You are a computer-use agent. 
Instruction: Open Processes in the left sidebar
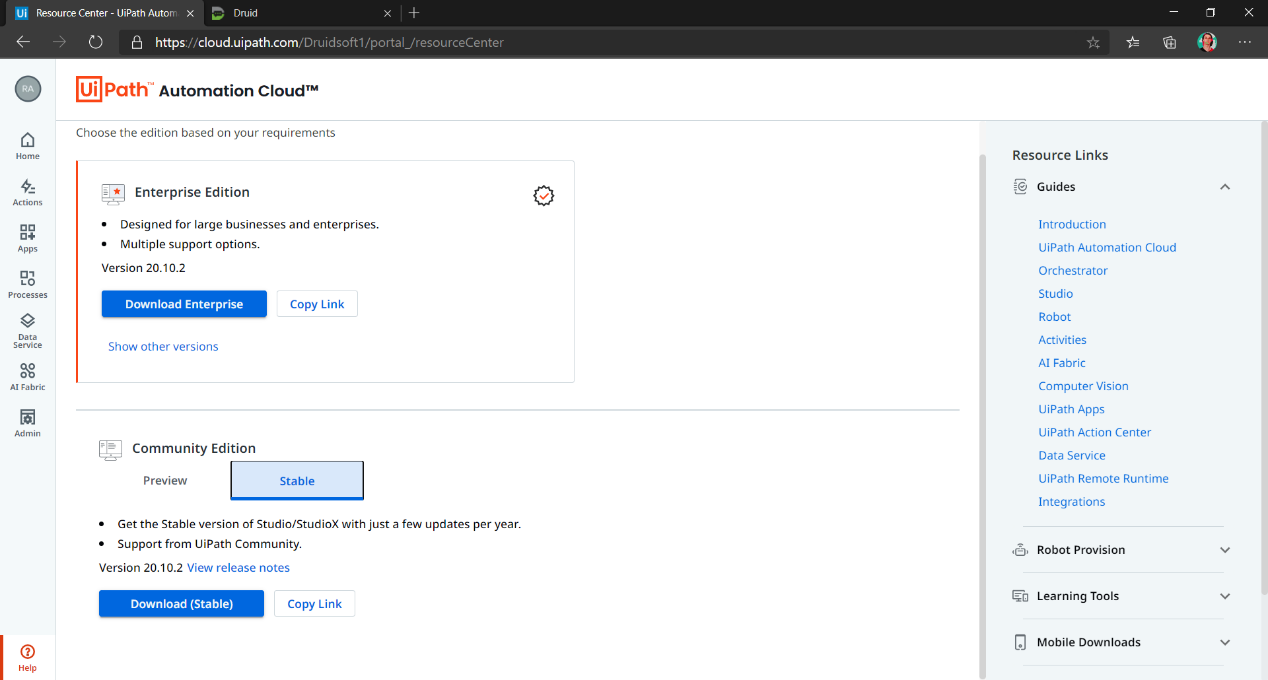pos(27,284)
